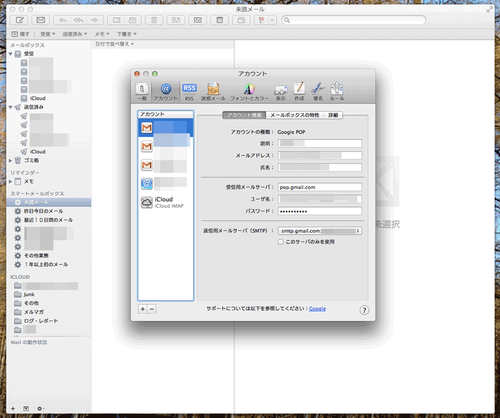Open the flag color dropdown arrow
The width and height of the screenshot is (500, 418).
coord(272,20)
